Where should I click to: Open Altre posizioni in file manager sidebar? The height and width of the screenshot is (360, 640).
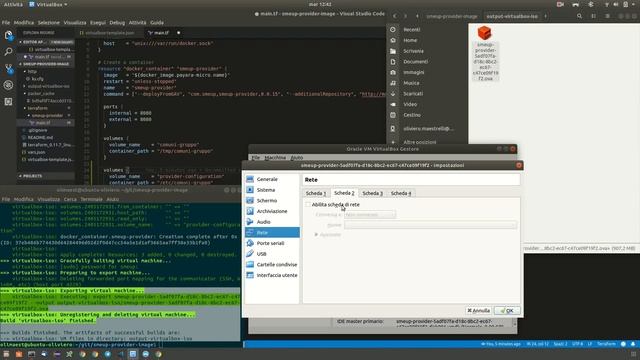pos(427,142)
